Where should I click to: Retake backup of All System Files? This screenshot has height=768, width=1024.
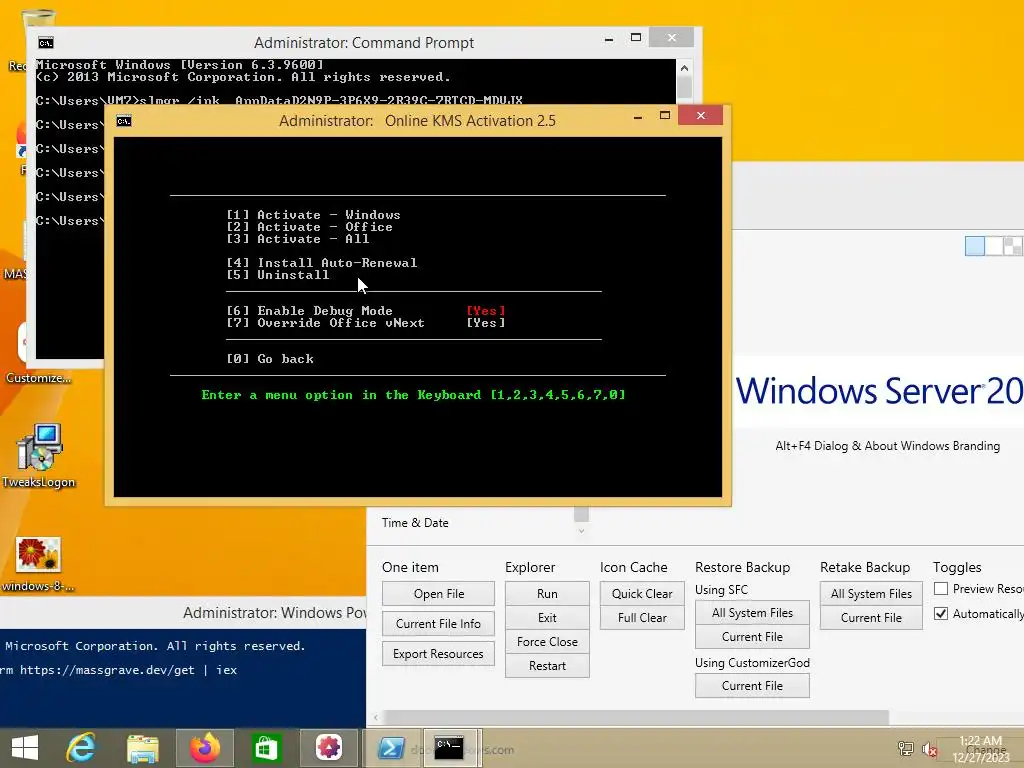pos(871,594)
